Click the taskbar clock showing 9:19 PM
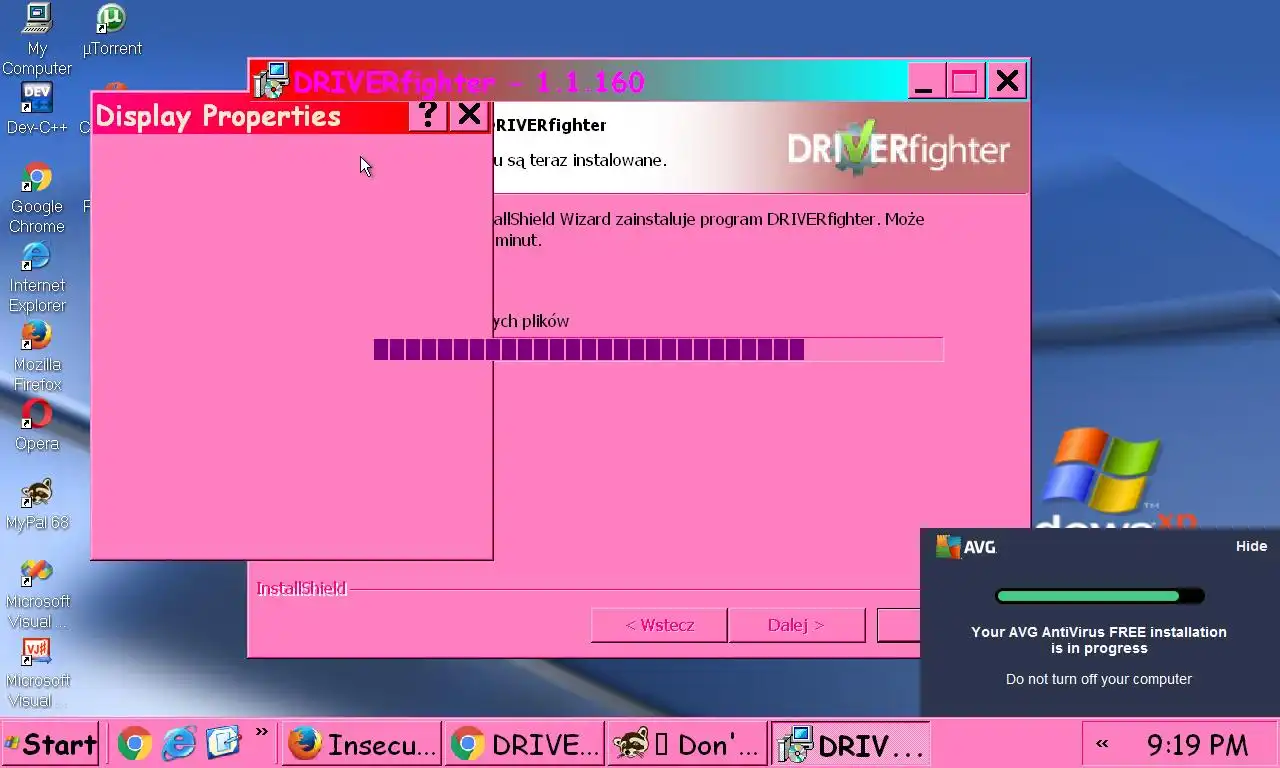Image resolution: width=1280 pixels, height=768 pixels. click(x=1197, y=745)
